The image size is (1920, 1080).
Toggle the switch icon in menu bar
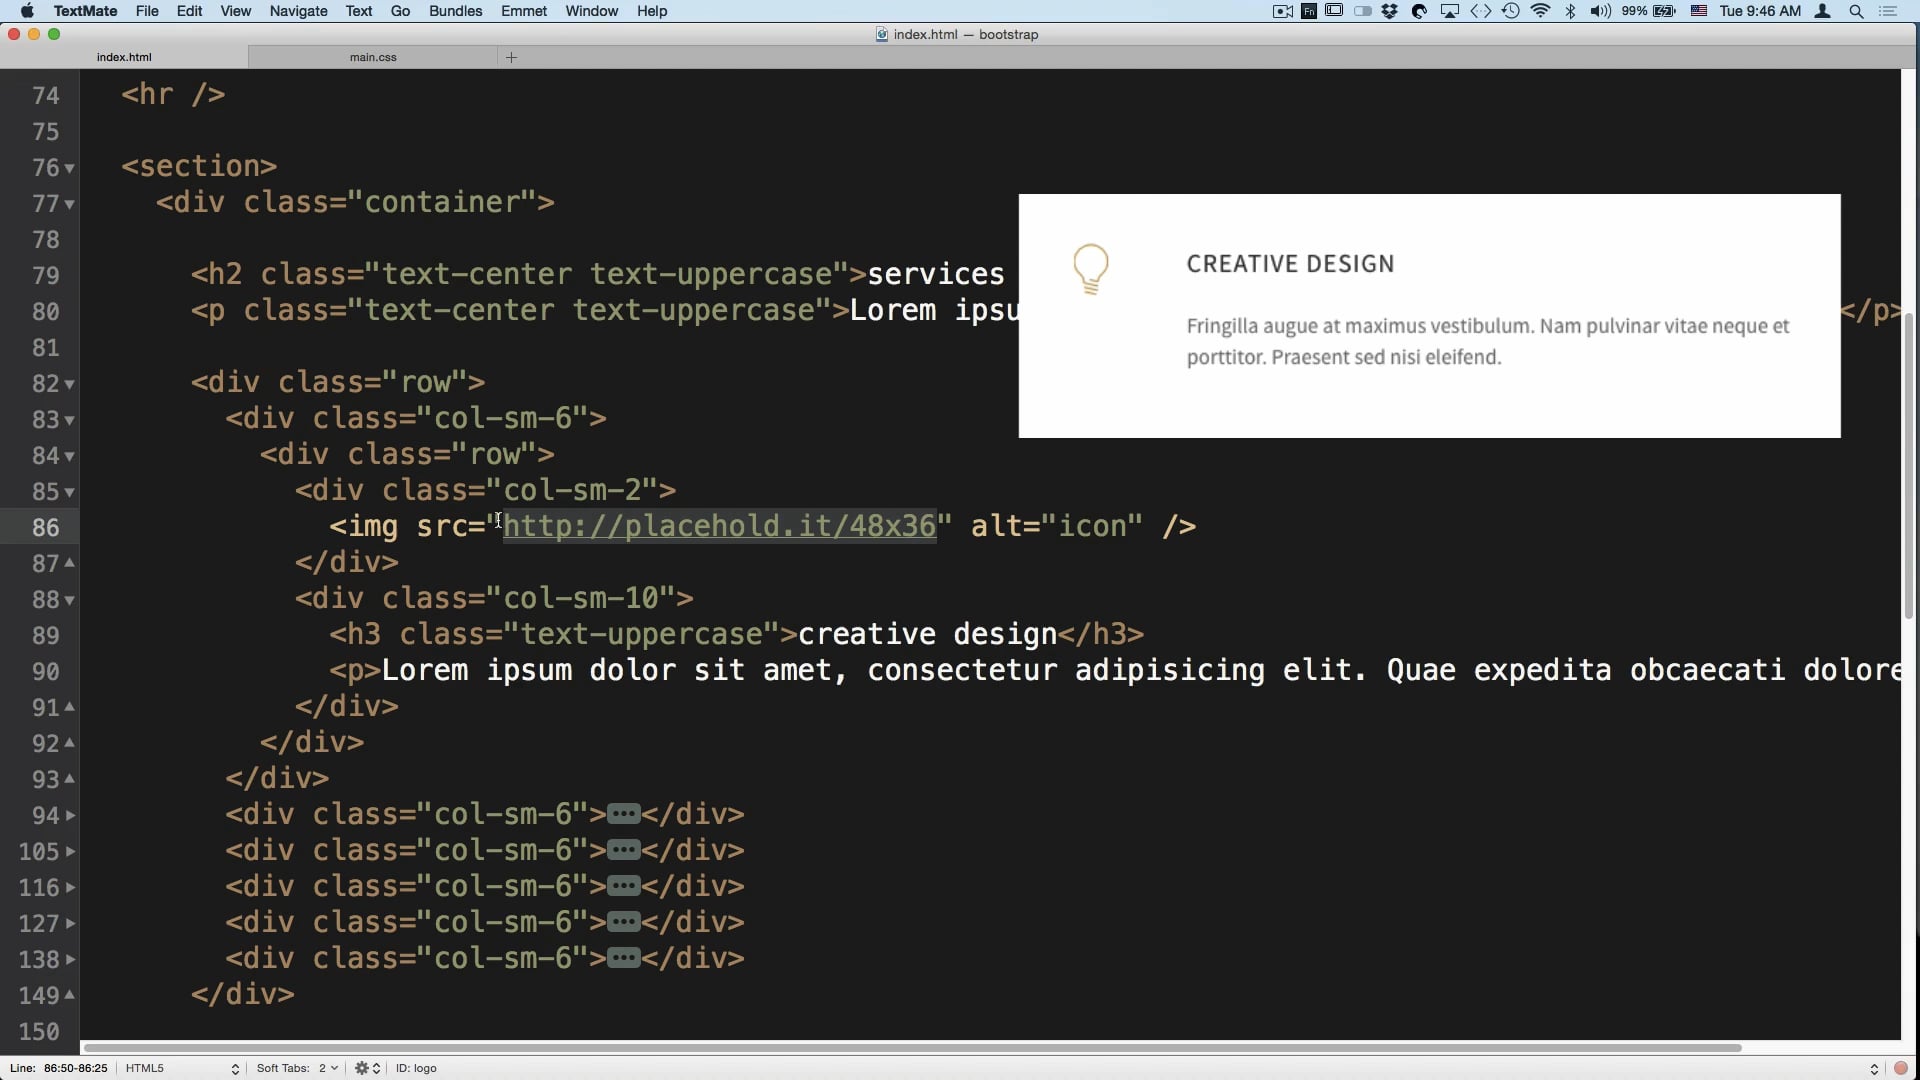pyautogui.click(x=1363, y=11)
